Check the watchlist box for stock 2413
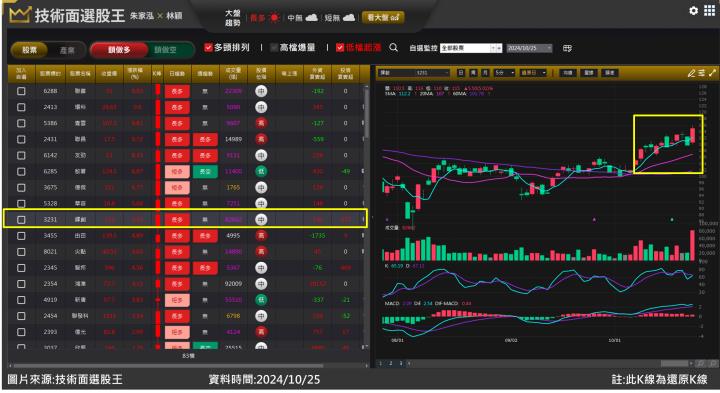Screen dimensions: 720x393 [x=21, y=107]
